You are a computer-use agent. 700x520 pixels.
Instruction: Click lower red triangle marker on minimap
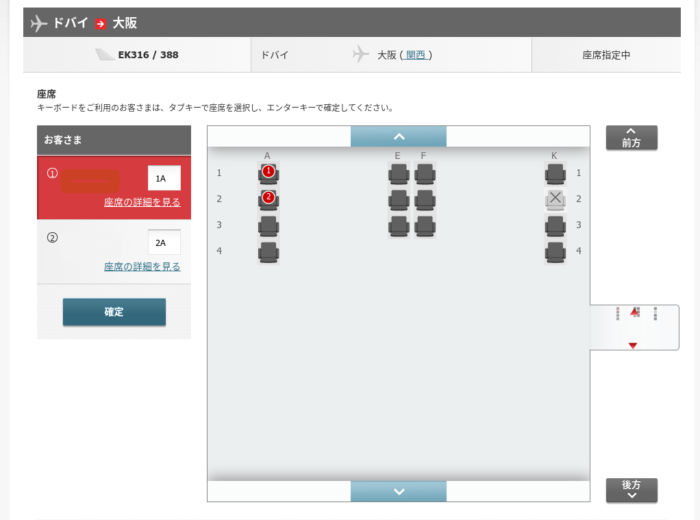coord(633,345)
